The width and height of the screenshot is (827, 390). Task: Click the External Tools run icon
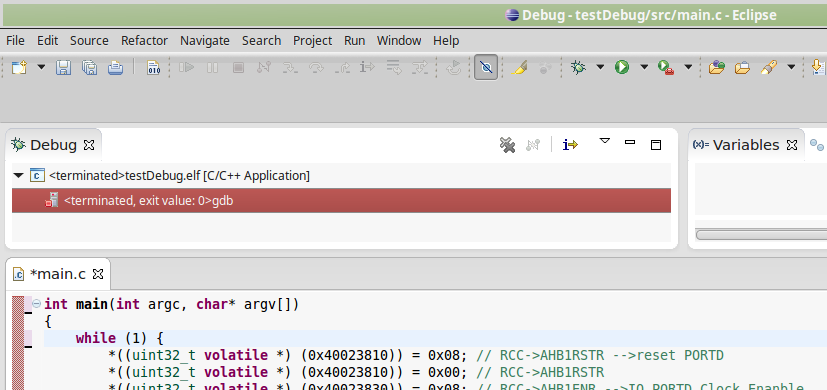point(666,68)
